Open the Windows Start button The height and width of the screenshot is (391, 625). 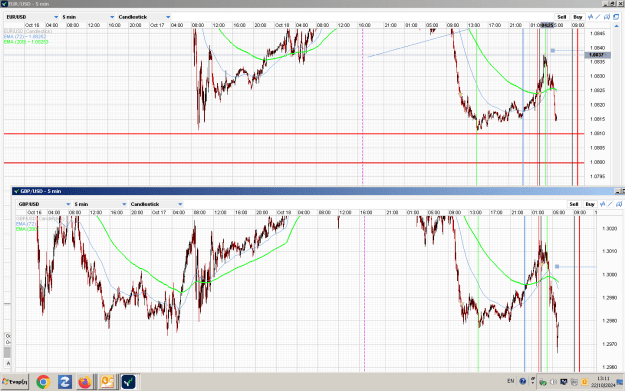tap(15, 382)
